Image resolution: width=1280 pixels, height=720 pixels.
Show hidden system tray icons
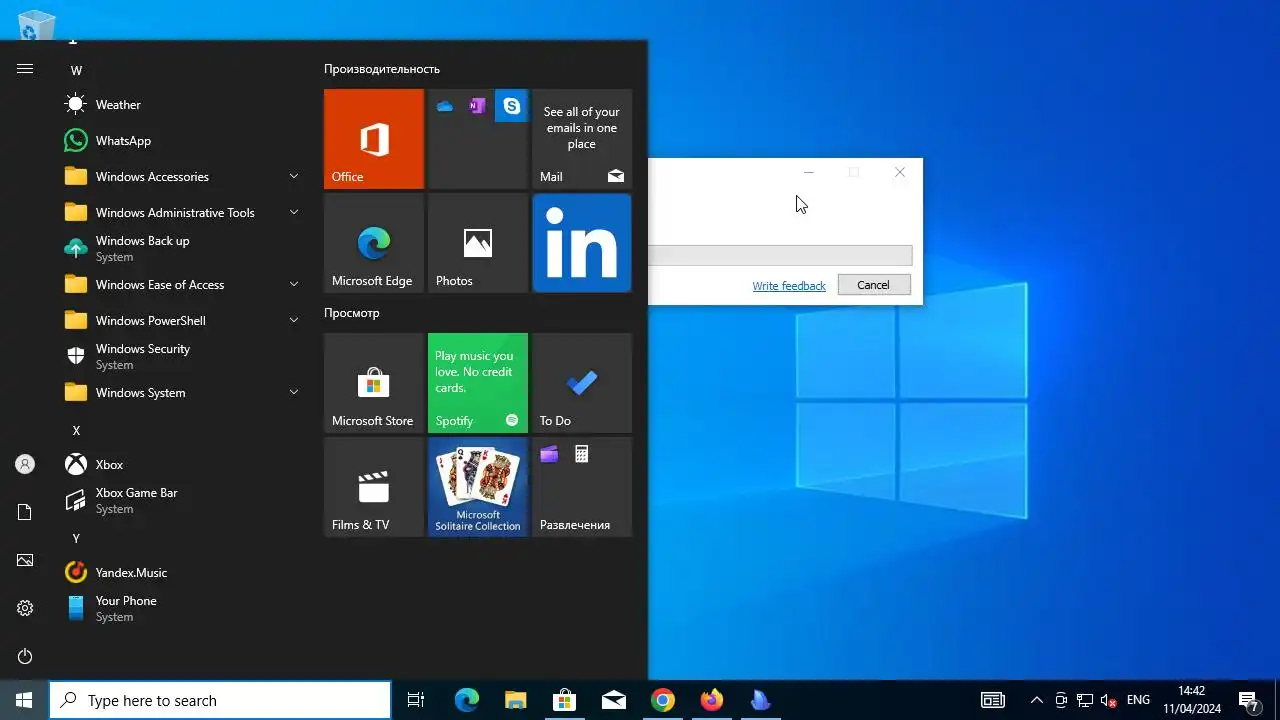pos(1036,700)
